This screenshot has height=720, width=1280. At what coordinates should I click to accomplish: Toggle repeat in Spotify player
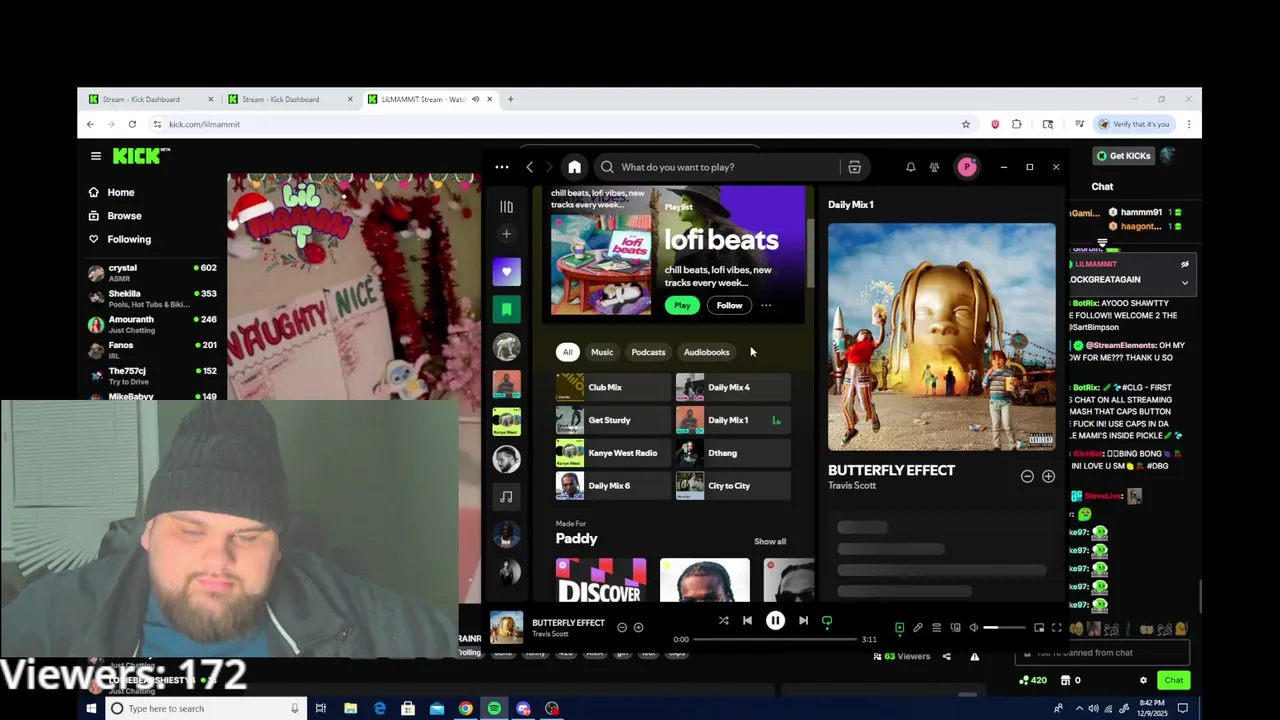(x=827, y=621)
